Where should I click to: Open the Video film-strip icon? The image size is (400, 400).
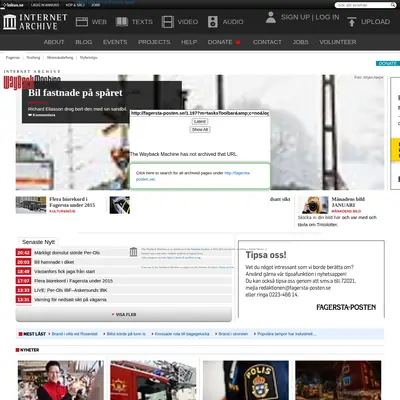pos(168,22)
